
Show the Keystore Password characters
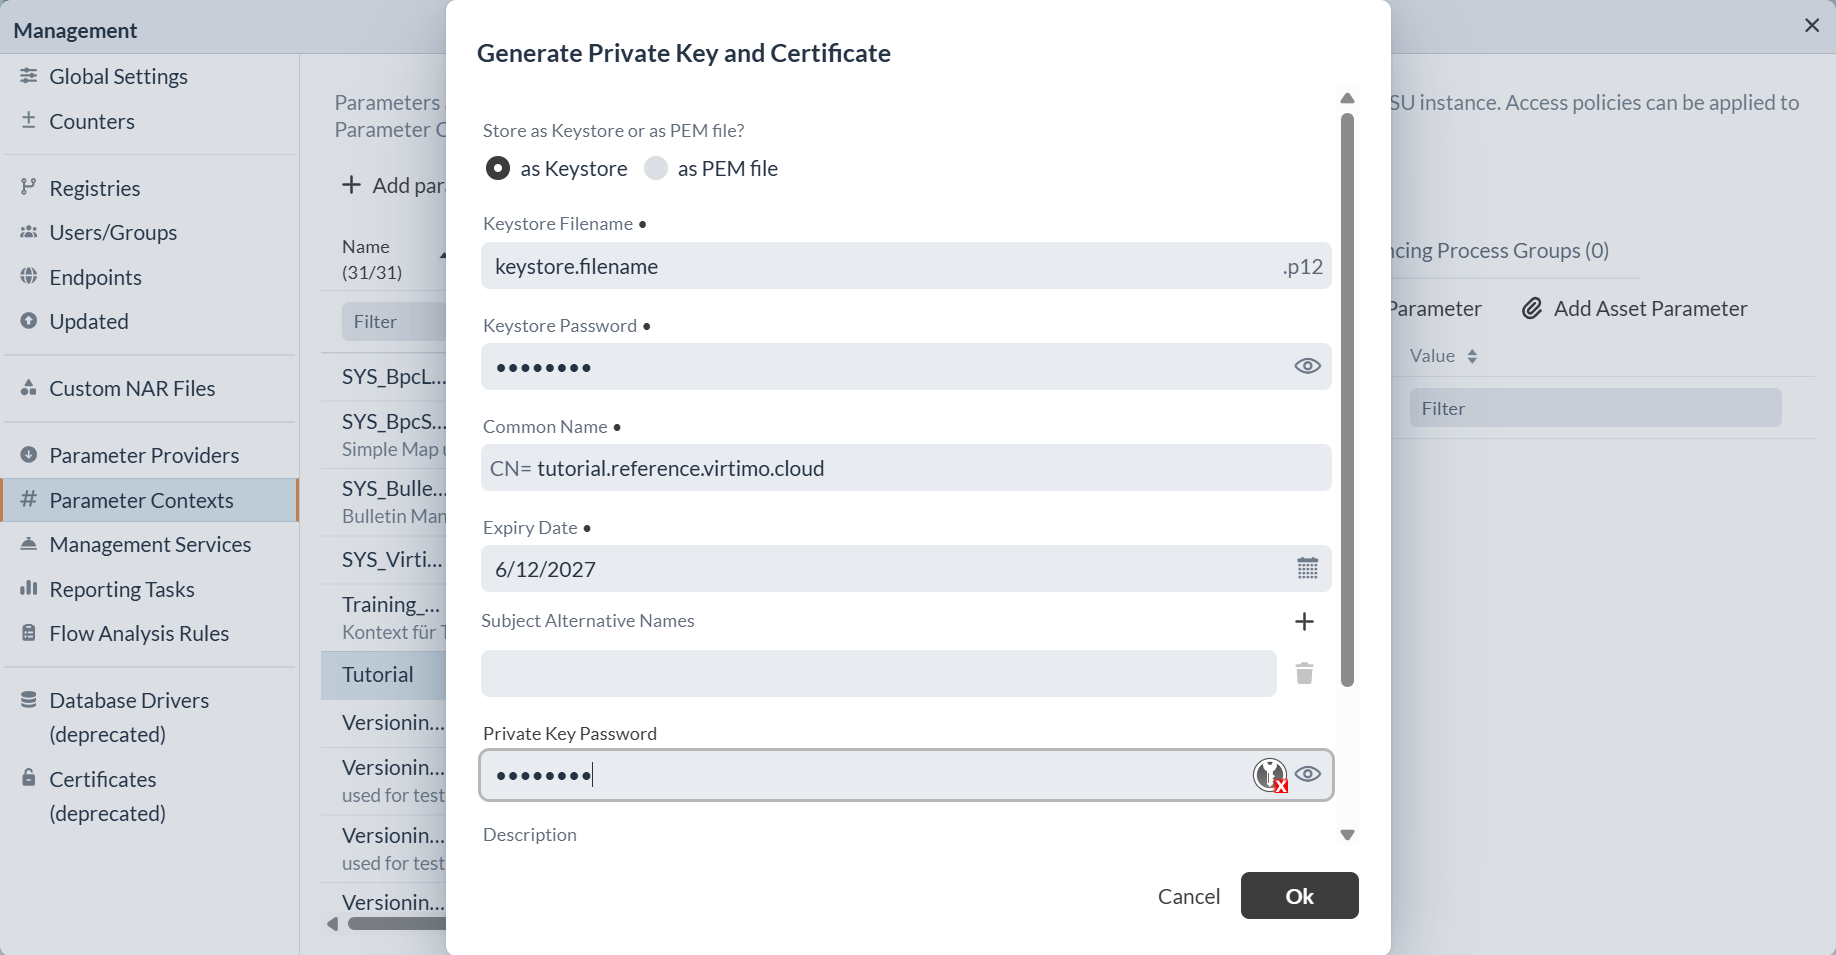point(1307,366)
